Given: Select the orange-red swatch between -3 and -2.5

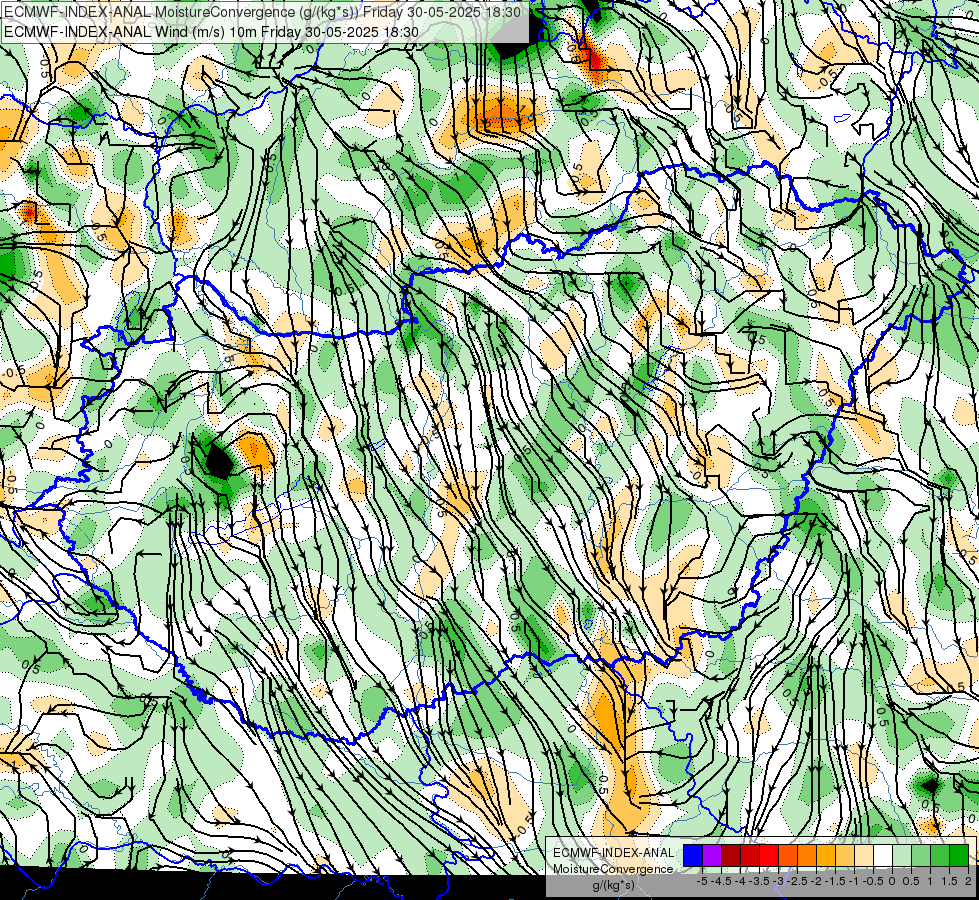Looking at the screenshot, I should point(788,856).
